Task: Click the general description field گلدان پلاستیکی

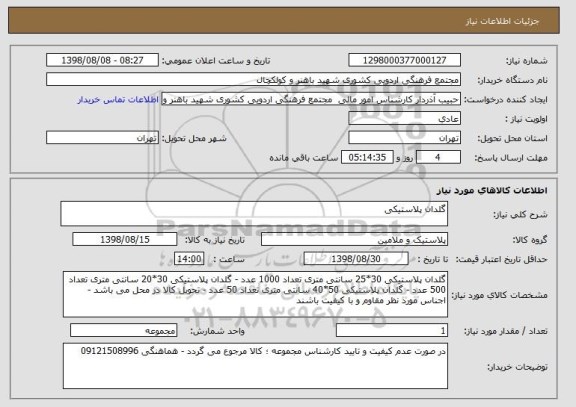Action: click(x=254, y=213)
